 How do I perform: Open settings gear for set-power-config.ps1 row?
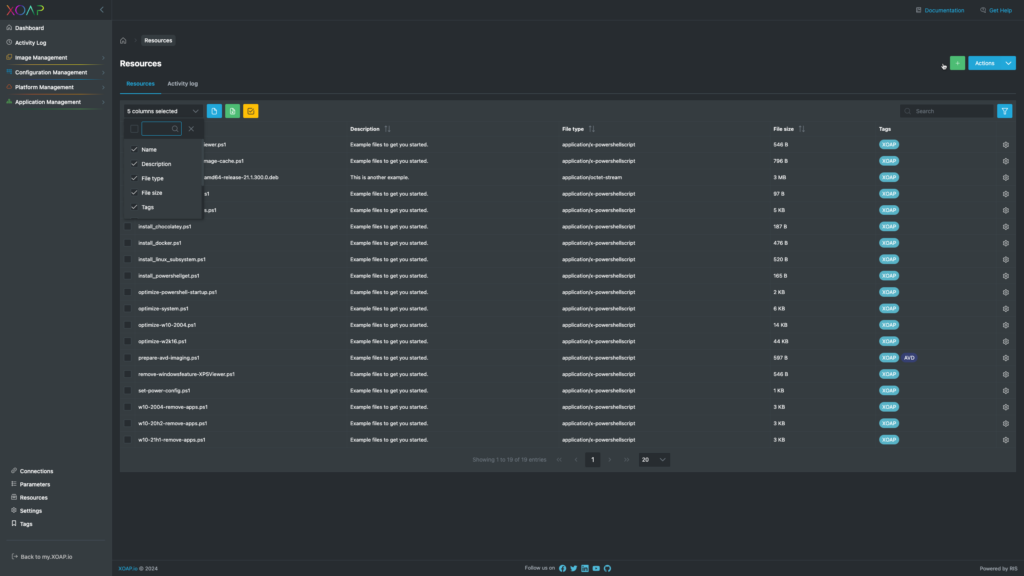[x=1006, y=391]
